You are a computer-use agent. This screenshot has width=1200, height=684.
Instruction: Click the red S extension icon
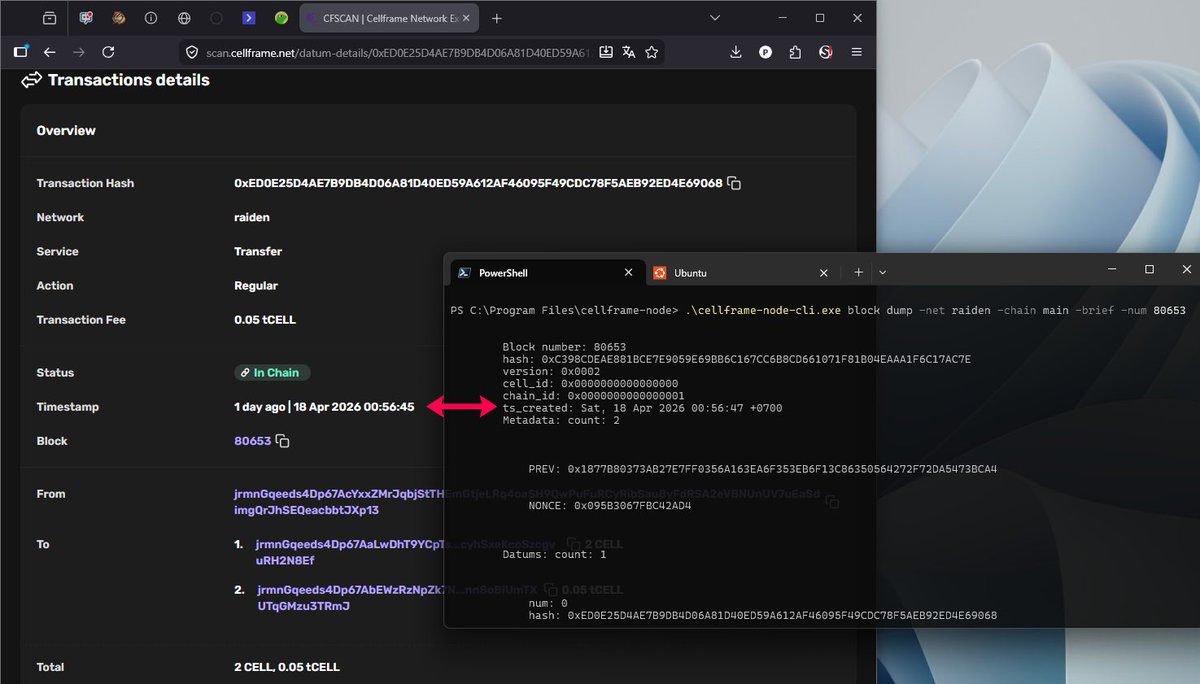[x=826, y=52]
